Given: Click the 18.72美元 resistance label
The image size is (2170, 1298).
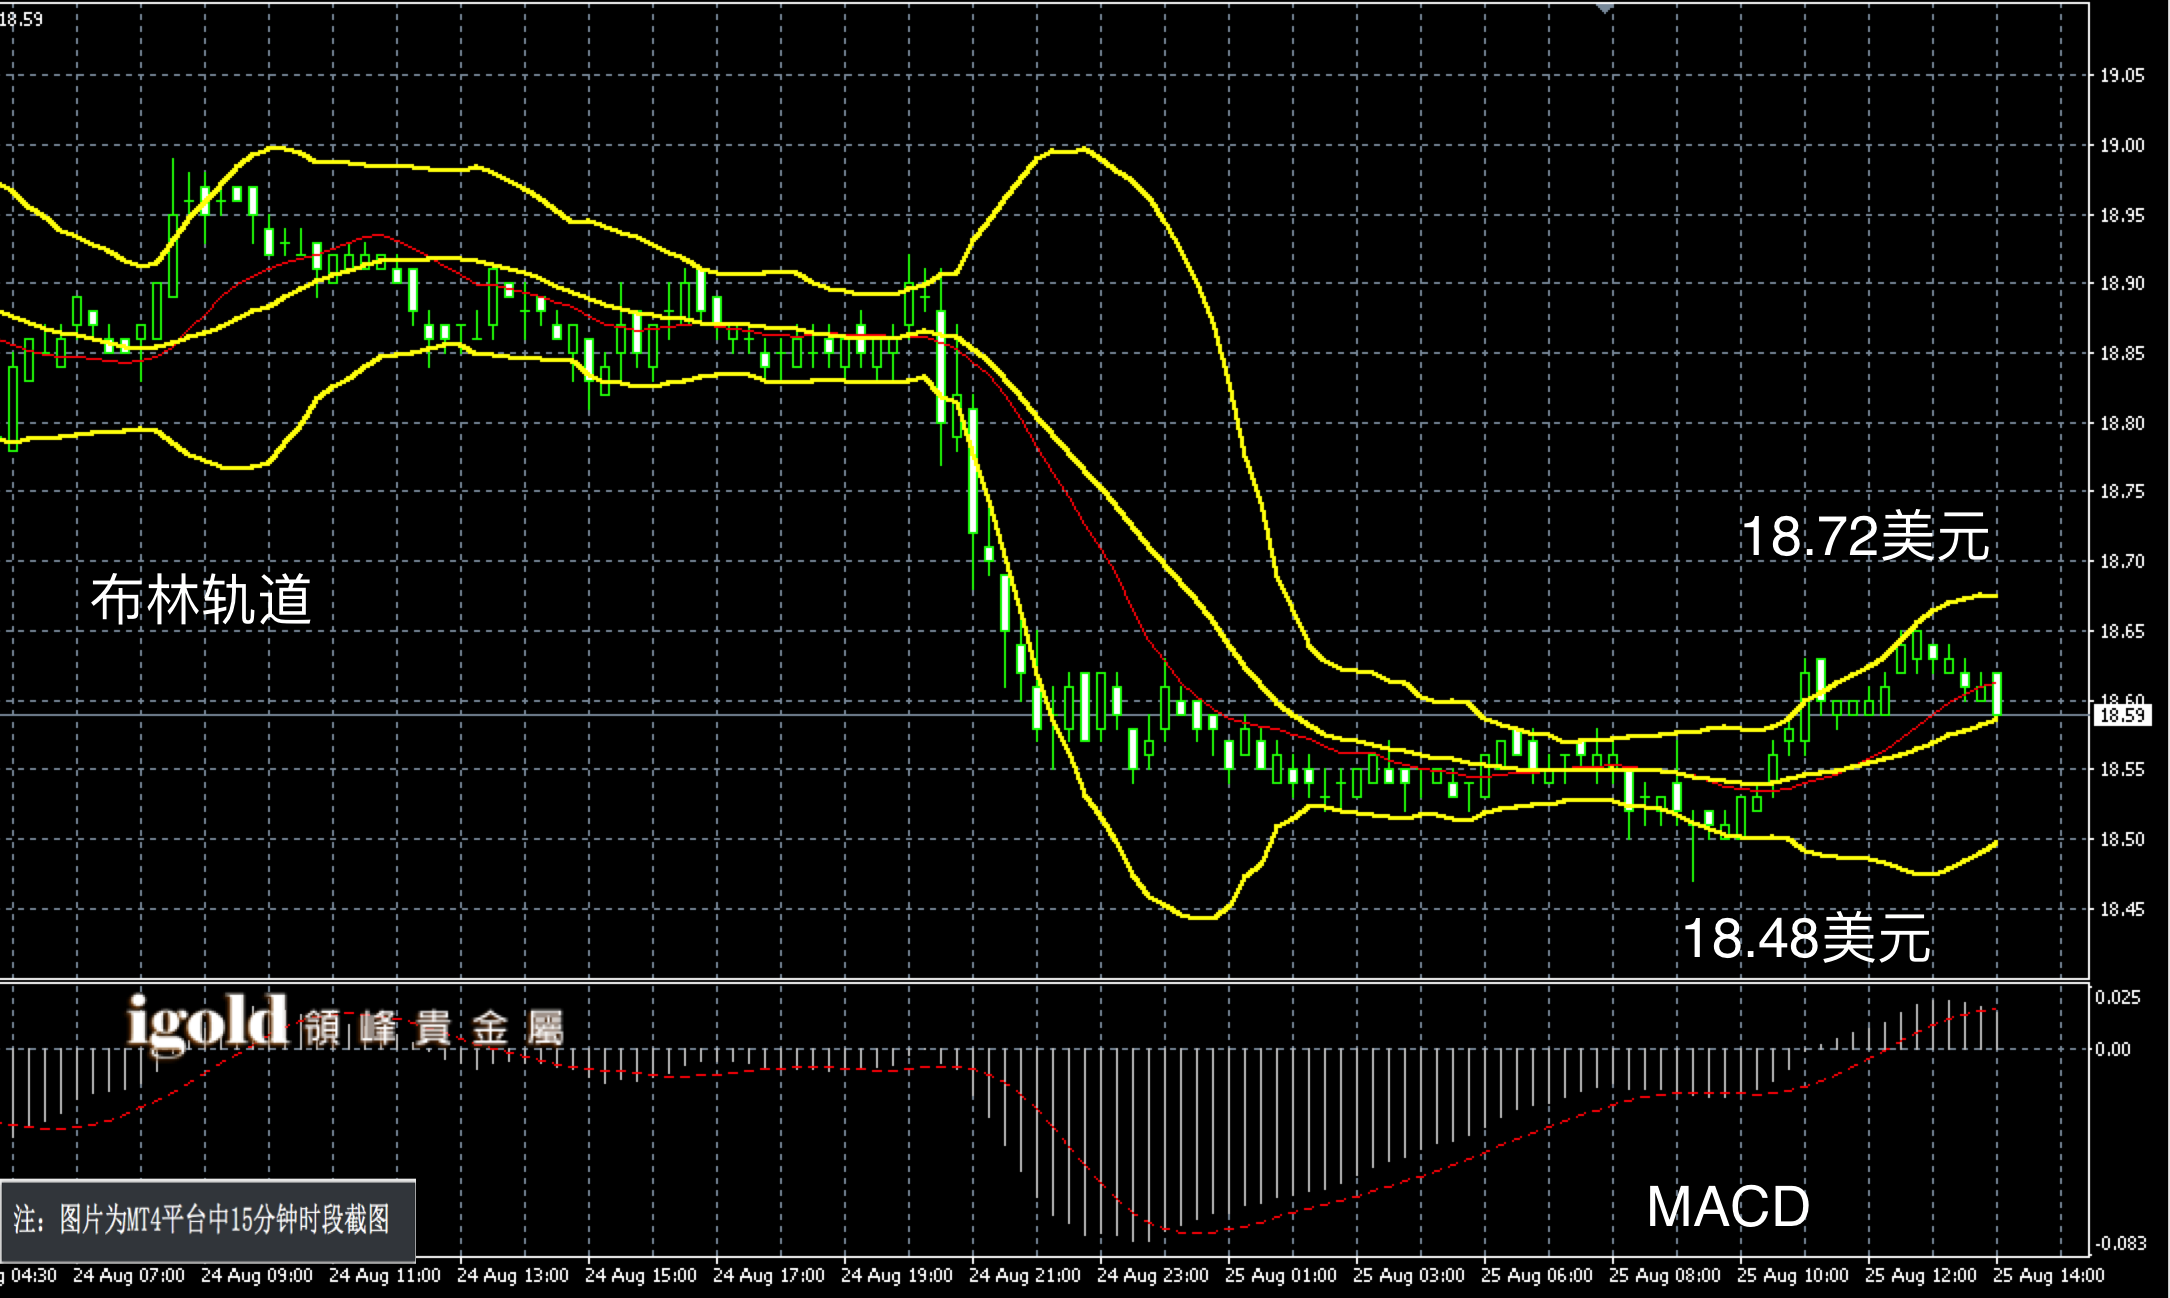Looking at the screenshot, I should (1866, 537).
